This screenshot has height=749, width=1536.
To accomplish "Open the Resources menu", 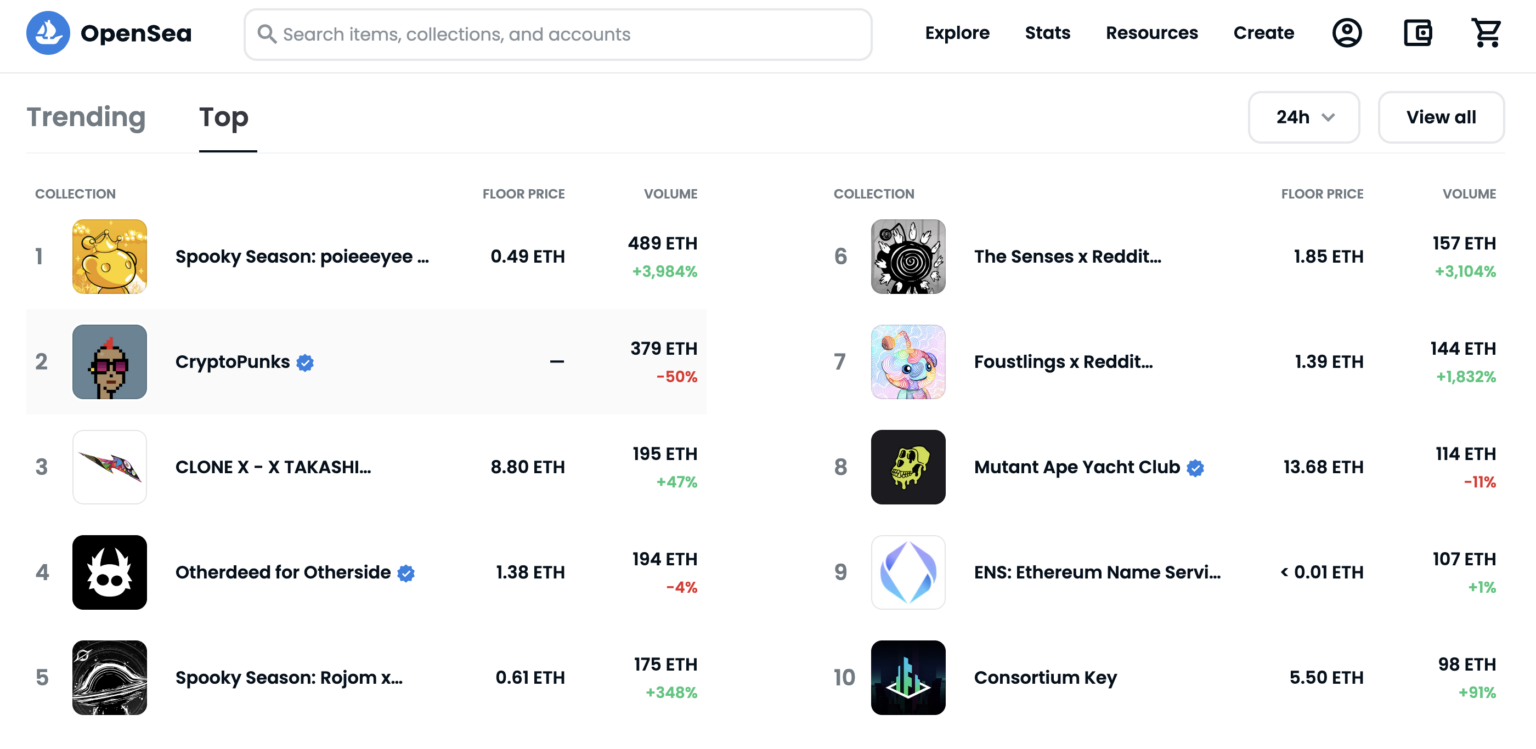I will click(1151, 33).
